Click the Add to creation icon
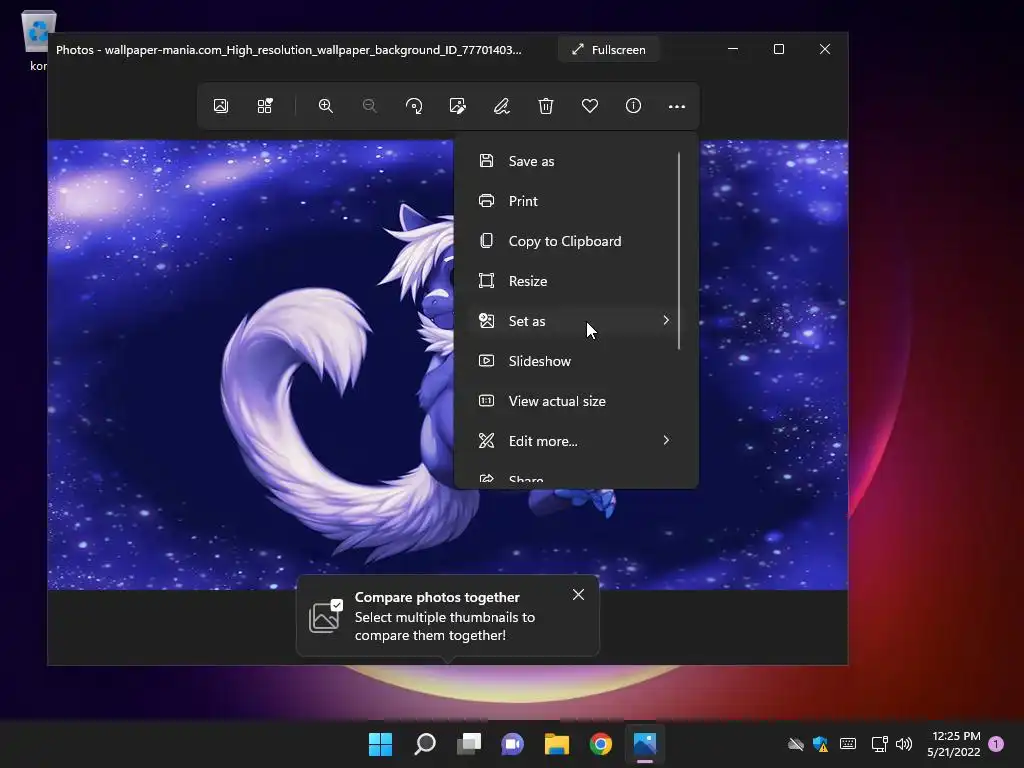 (264, 106)
